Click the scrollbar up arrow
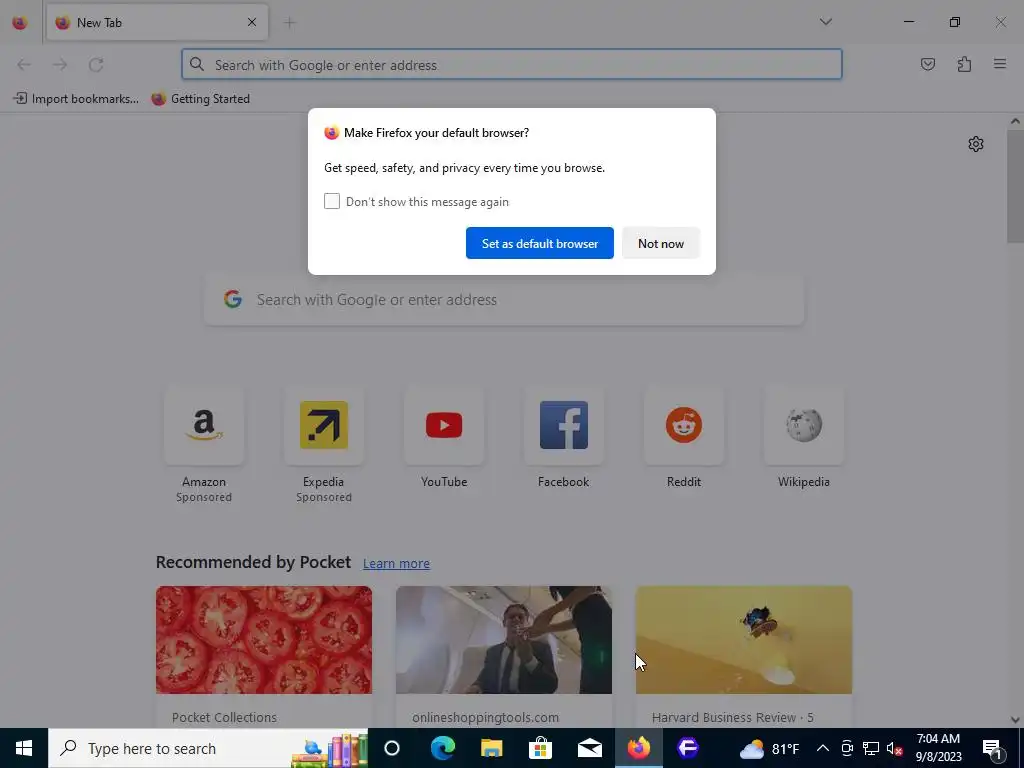 click(x=1015, y=121)
